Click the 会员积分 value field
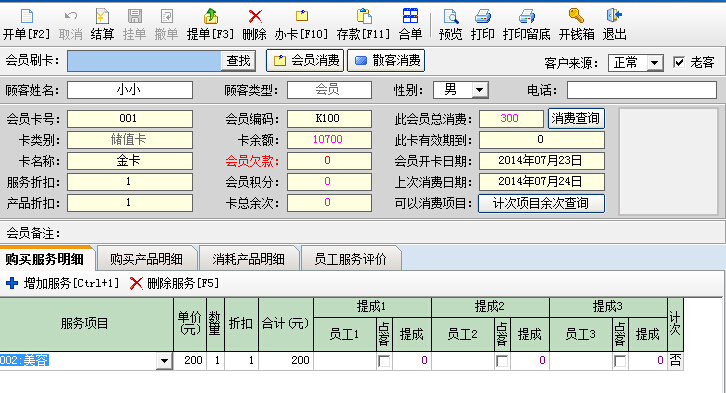This screenshot has width=726, height=393. tap(329, 182)
